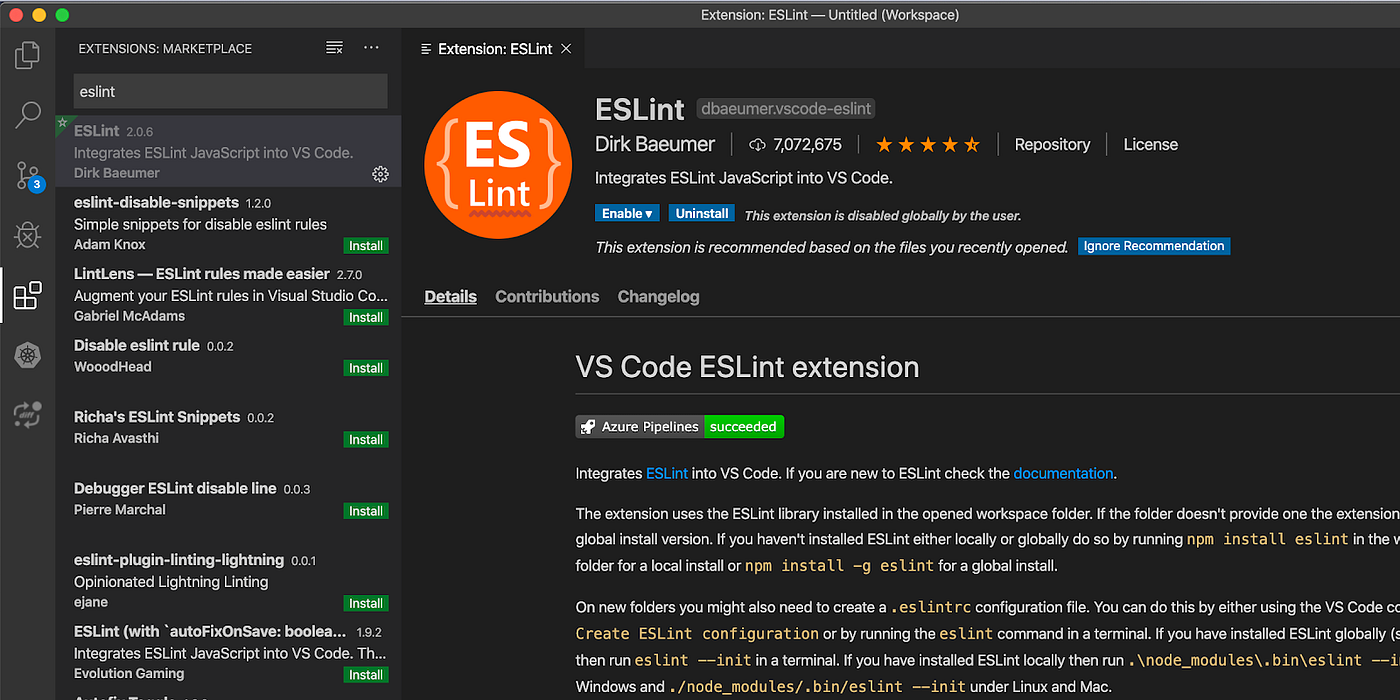Viewport: 1400px width, 700px height.
Task: Open the Kubernetes view in activity bar
Action: click(x=28, y=355)
